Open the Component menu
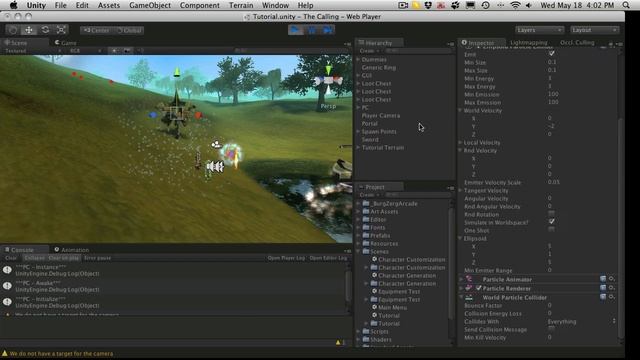Screen dimensions: 640x360 coord(200,5)
